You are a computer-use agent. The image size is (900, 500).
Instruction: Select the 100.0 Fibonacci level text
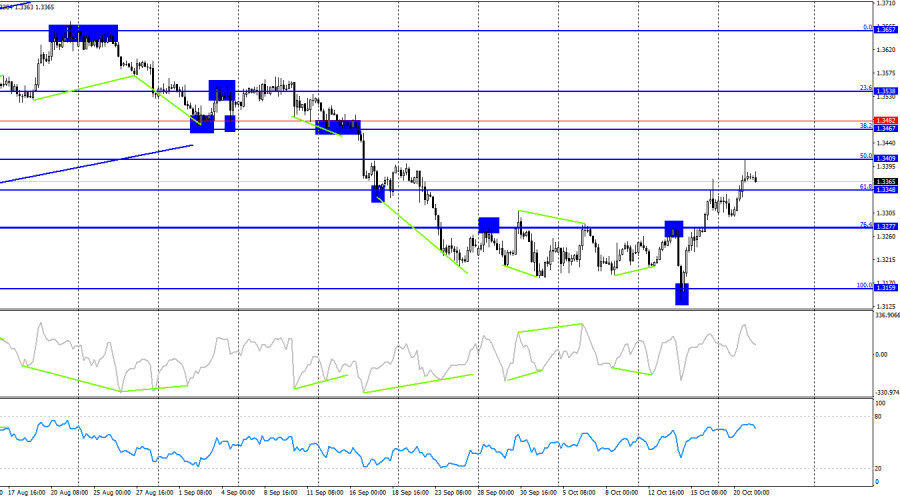click(x=864, y=285)
